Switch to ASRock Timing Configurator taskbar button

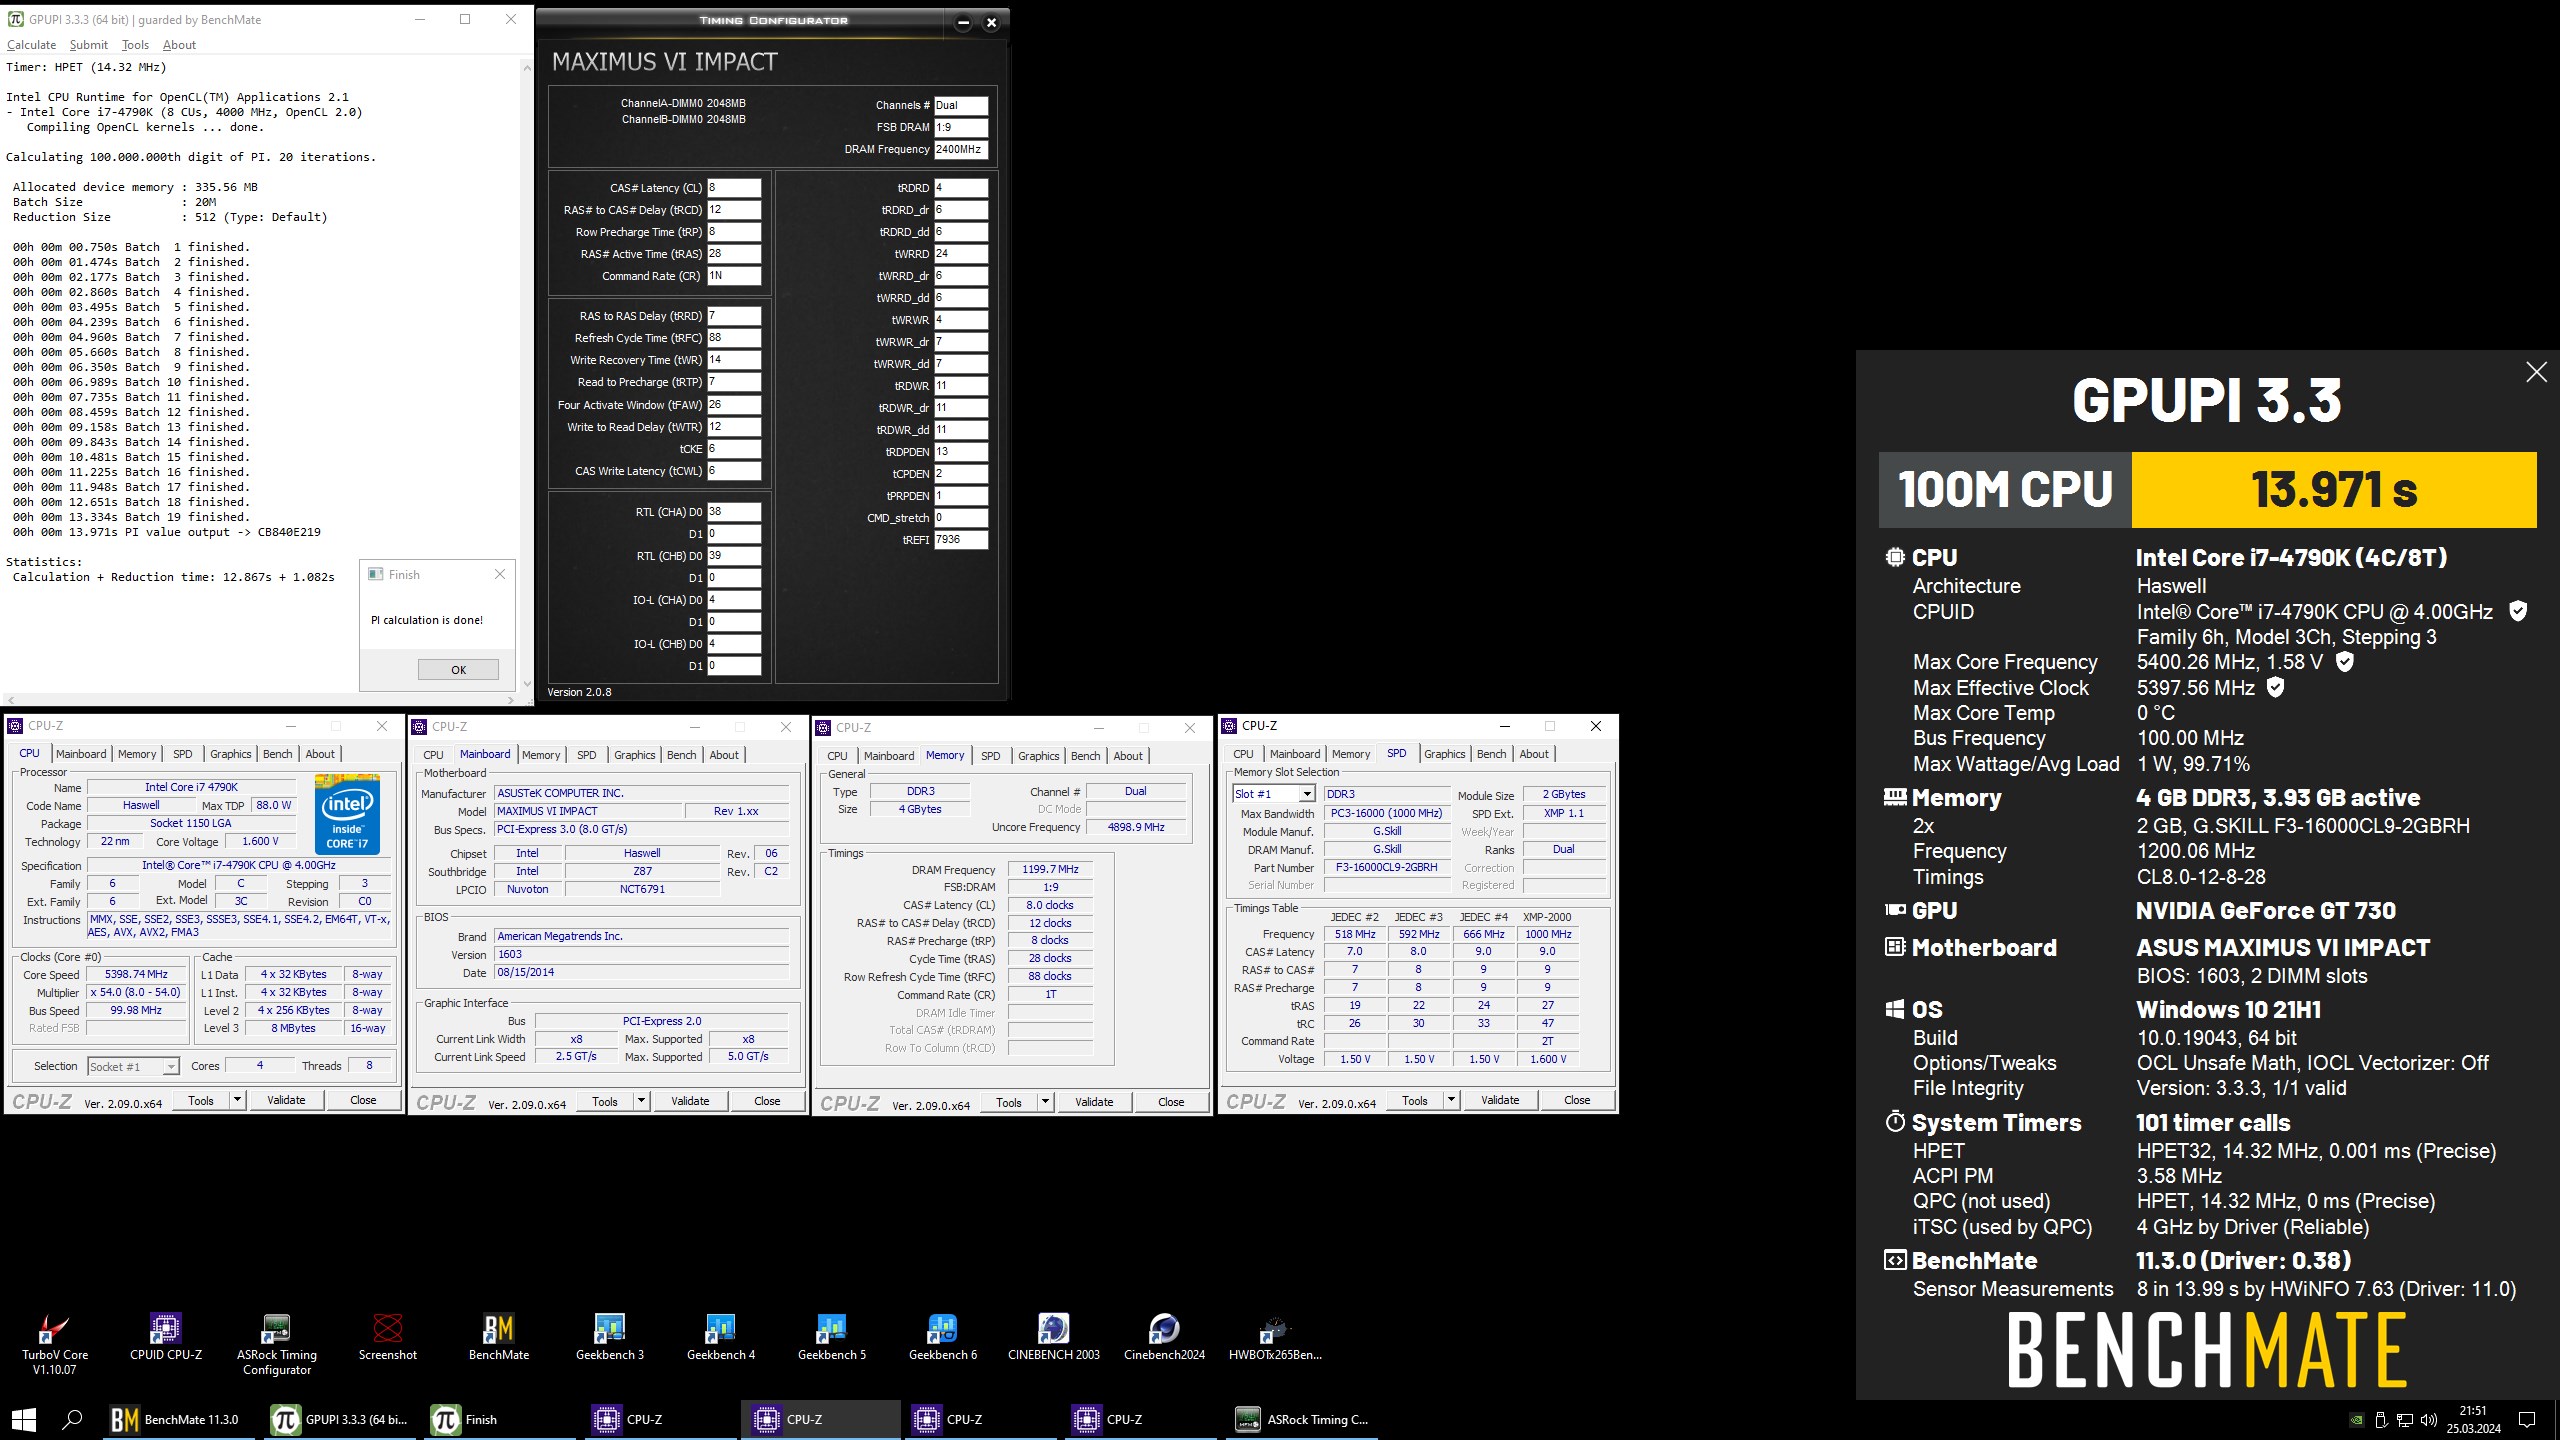coord(1302,1419)
